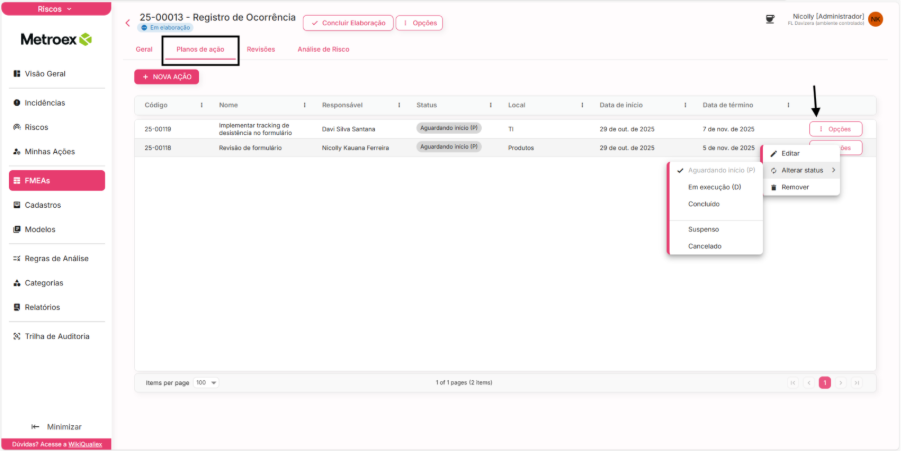
Task: Expand the Alterar status submenu
Action: [802, 170]
